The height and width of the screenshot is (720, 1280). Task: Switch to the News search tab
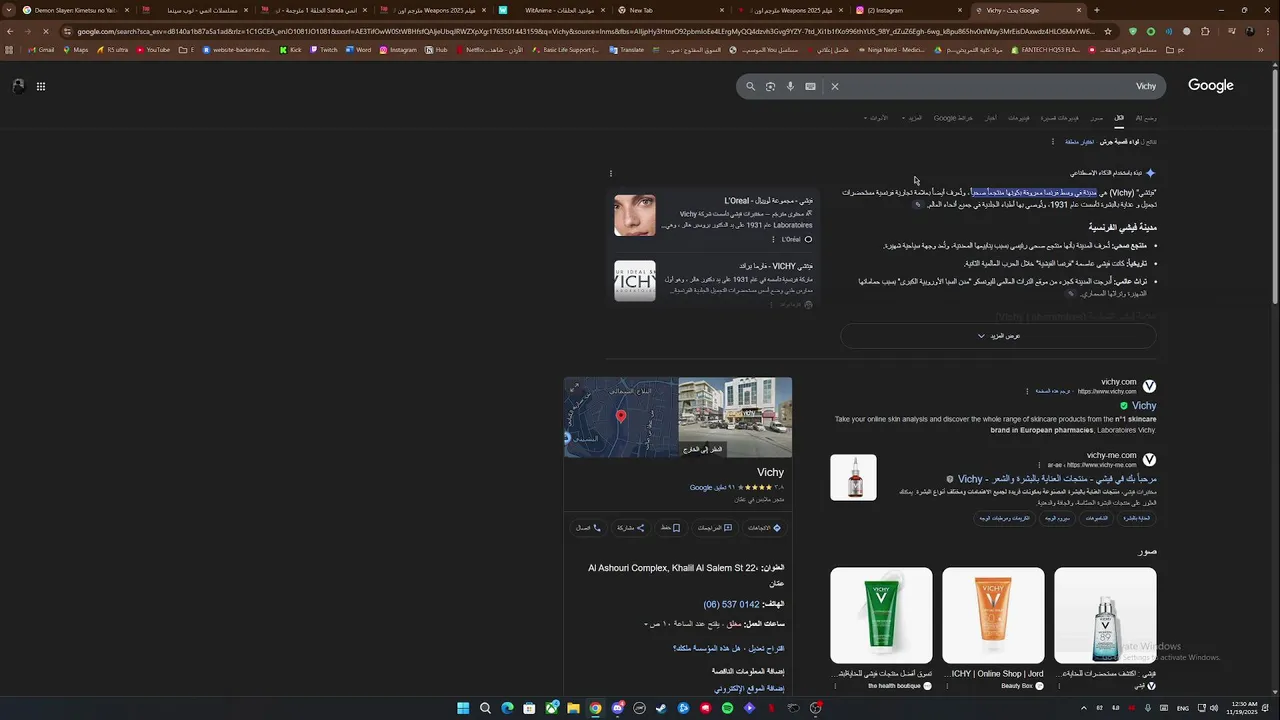tap(990, 118)
